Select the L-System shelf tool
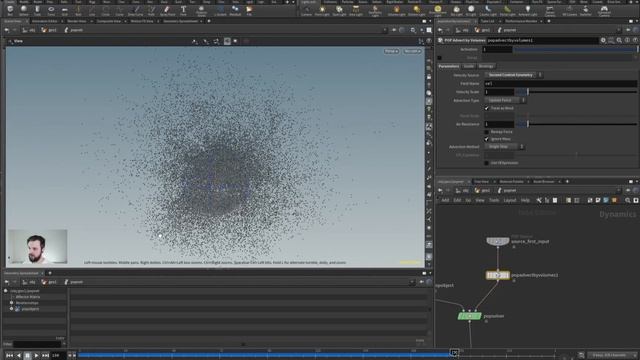This screenshot has height=360, width=640. pos(220,10)
